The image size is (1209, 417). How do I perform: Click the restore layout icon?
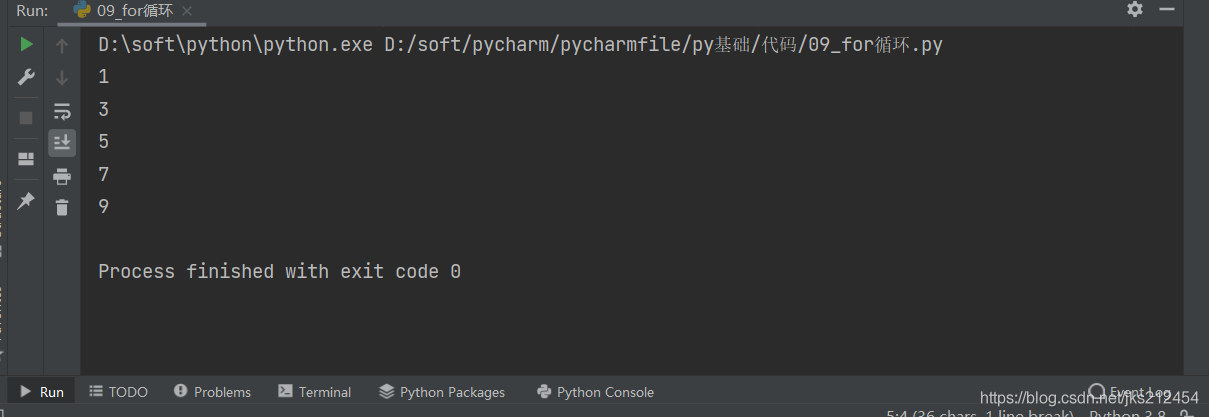tap(26, 159)
